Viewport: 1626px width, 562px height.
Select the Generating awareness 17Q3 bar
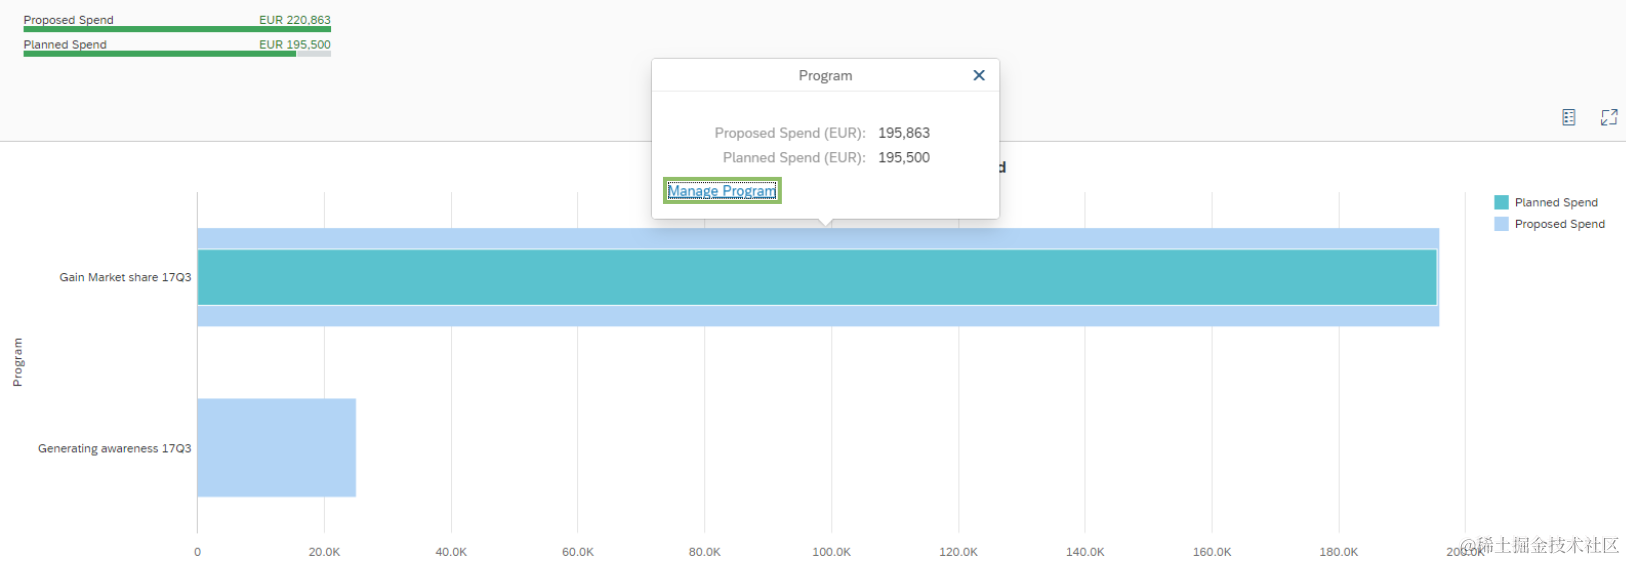[276, 448]
